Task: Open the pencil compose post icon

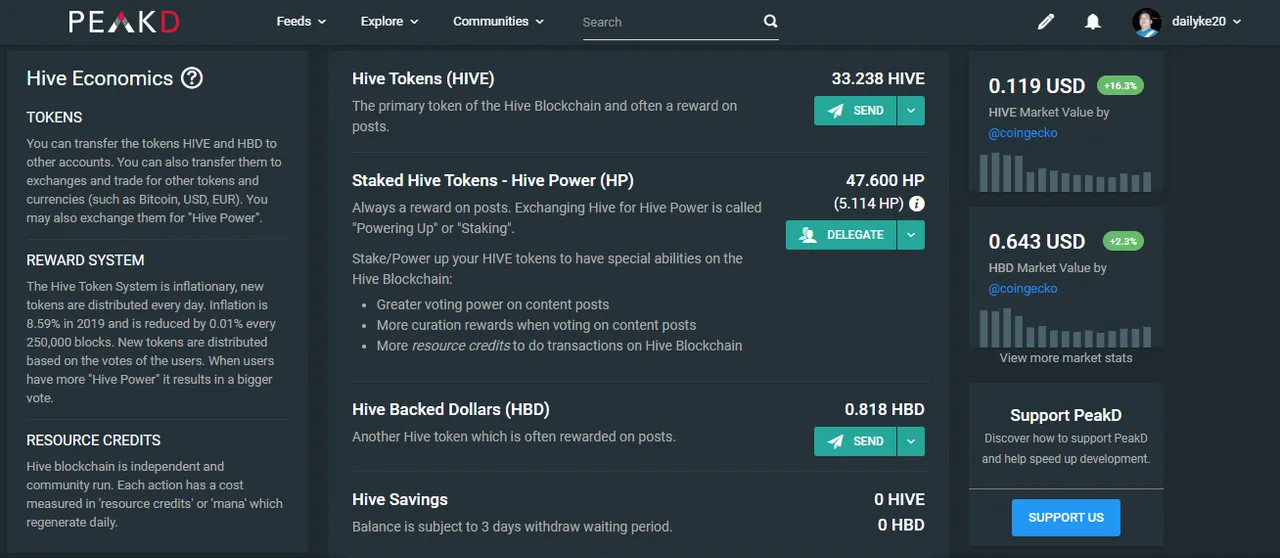Action: [x=1046, y=21]
